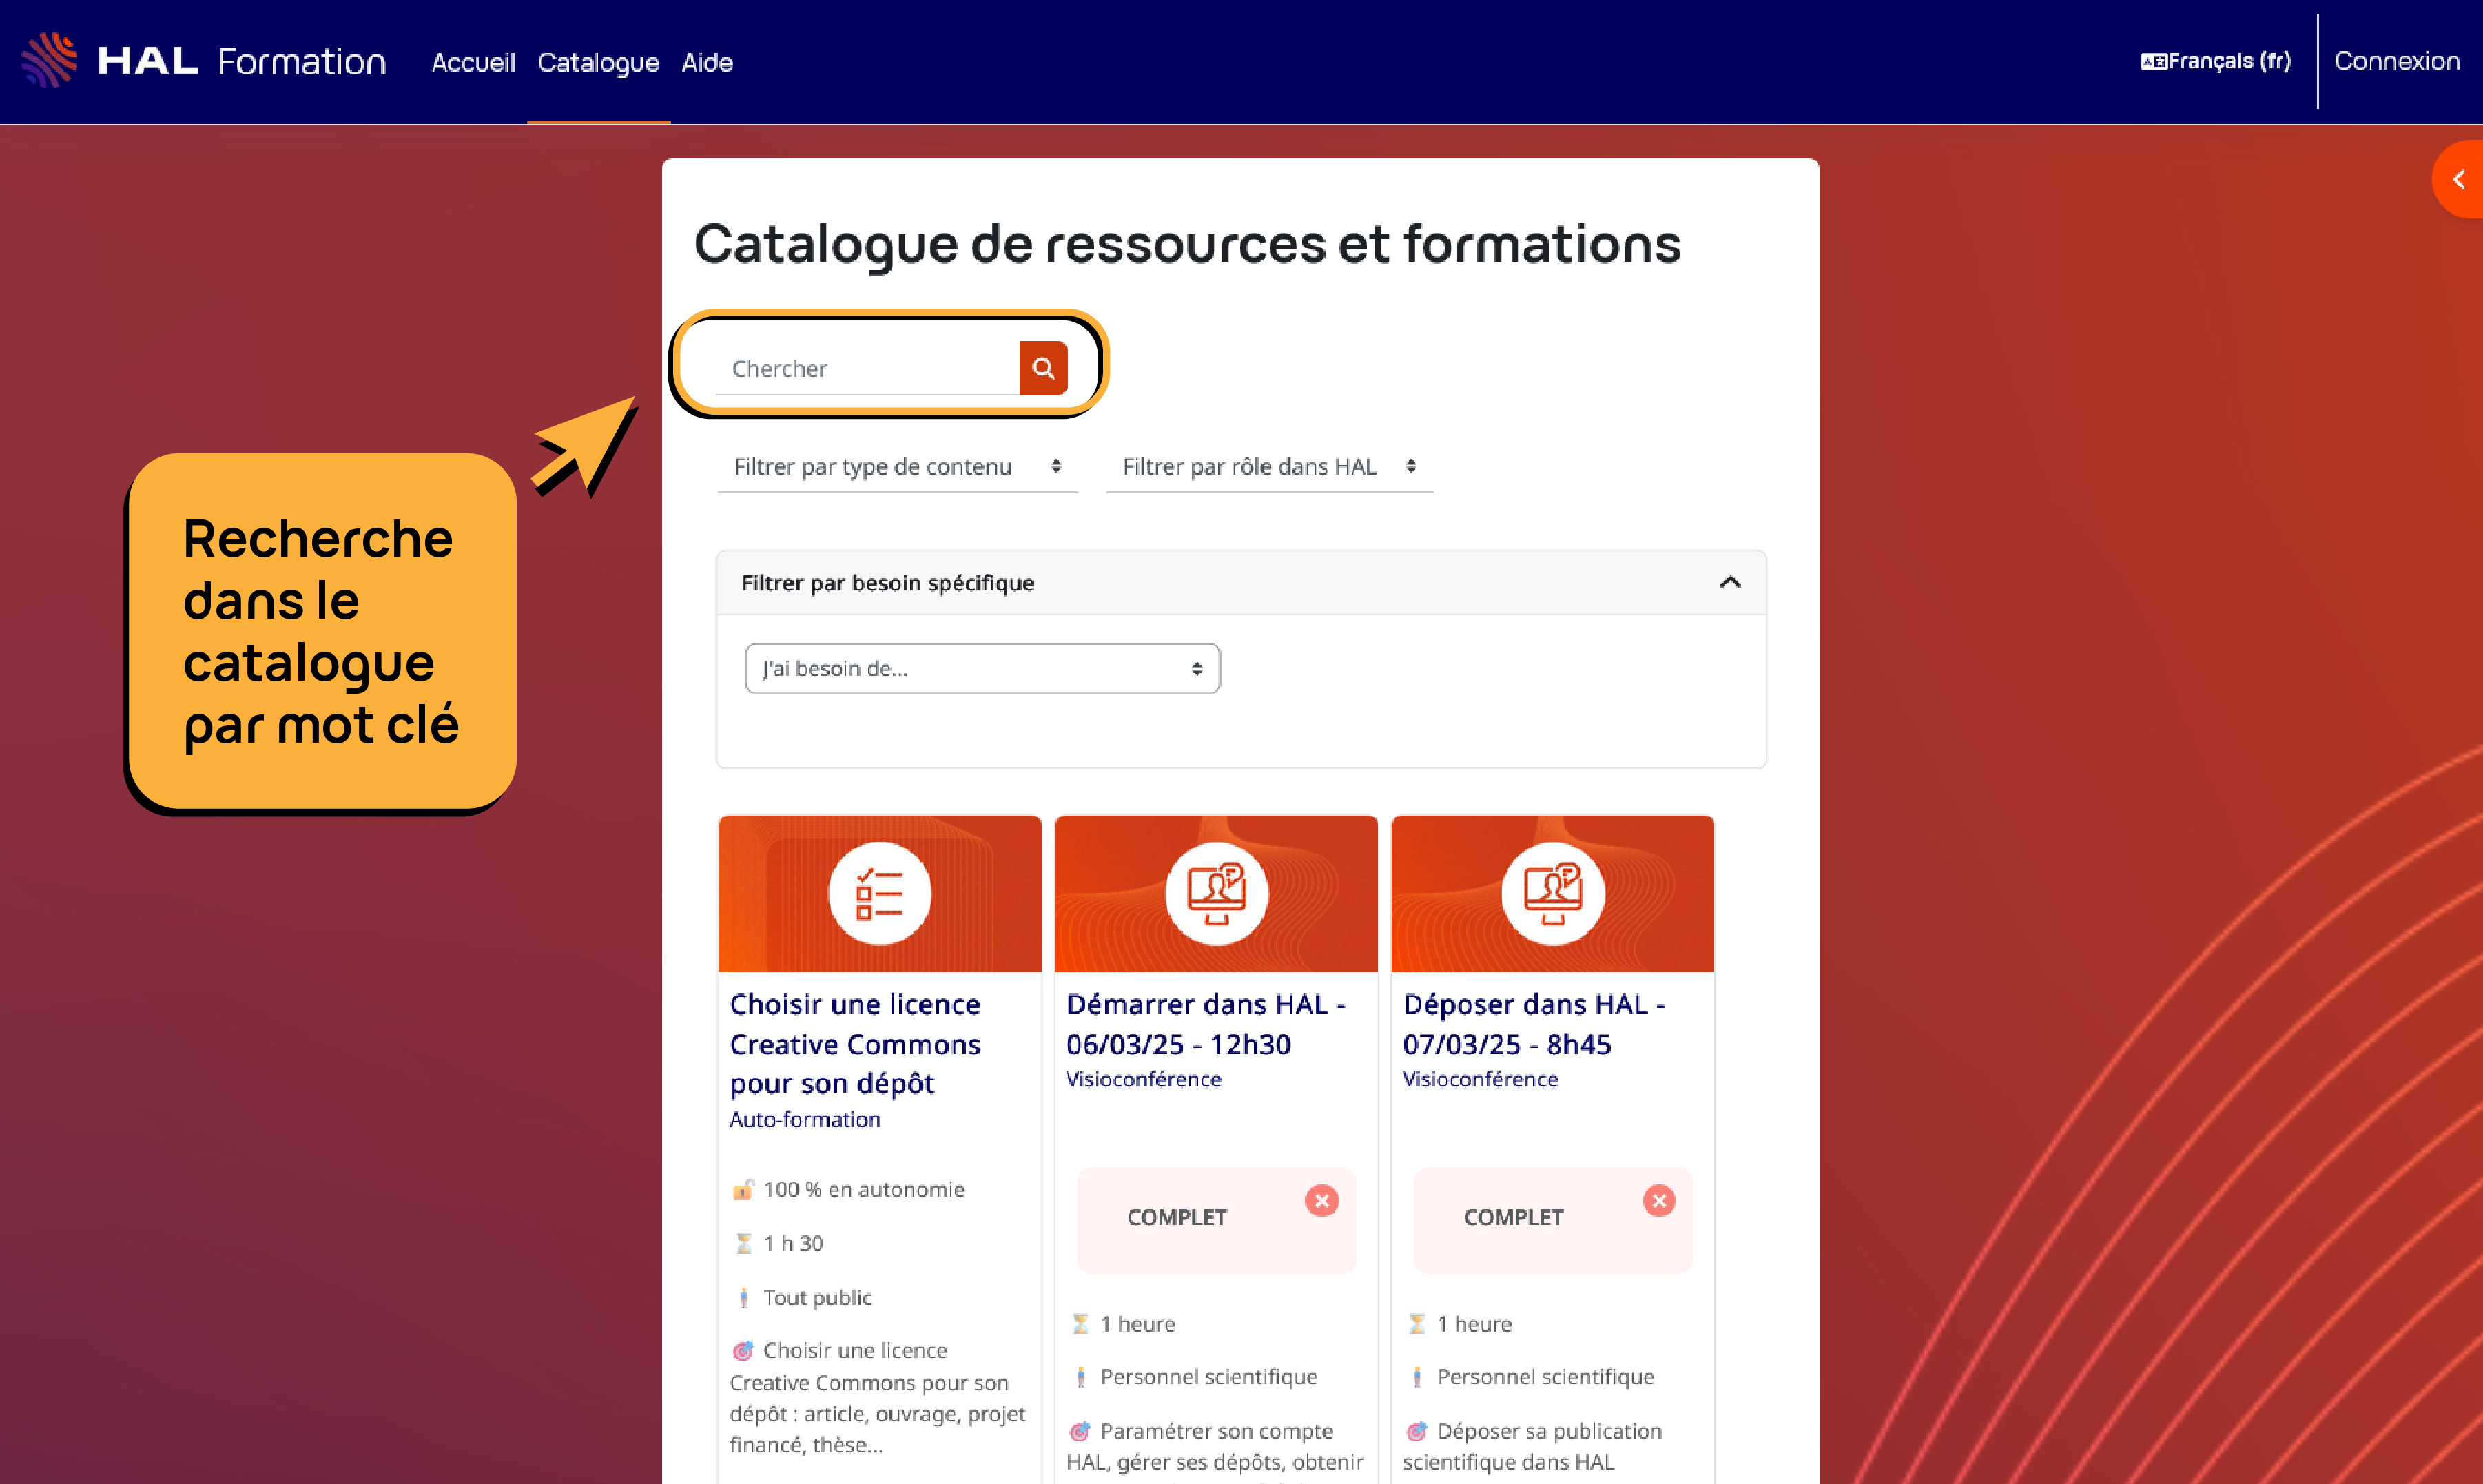The image size is (2483, 1484).
Task: Click COMPLET text on Démarrer dans HAL card
Action: tap(1177, 1217)
